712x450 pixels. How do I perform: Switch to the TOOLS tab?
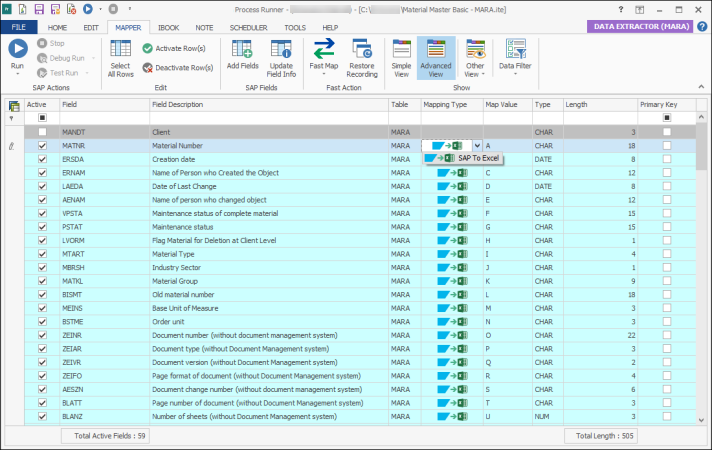click(295, 28)
